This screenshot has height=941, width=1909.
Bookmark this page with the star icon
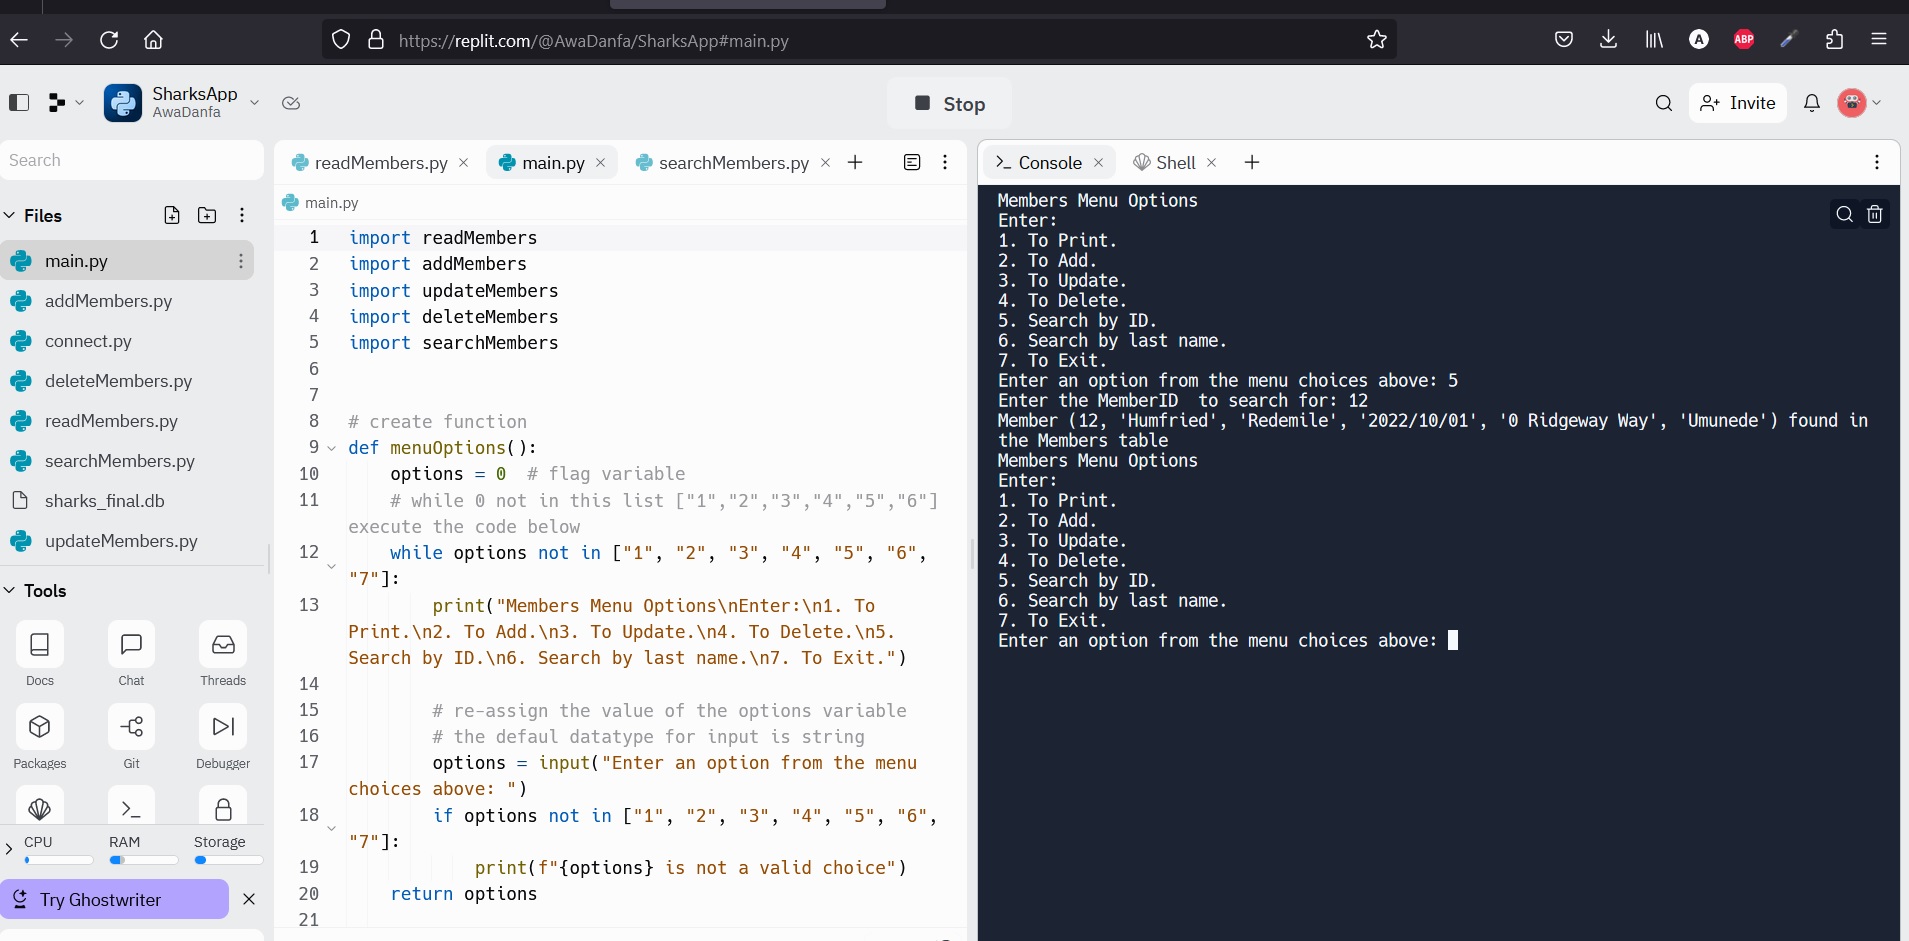click(1376, 40)
